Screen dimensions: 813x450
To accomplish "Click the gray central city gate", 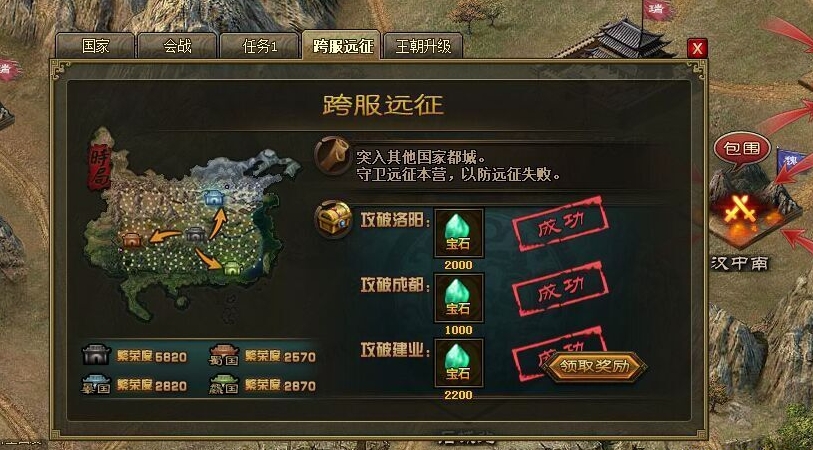I will [x=195, y=234].
